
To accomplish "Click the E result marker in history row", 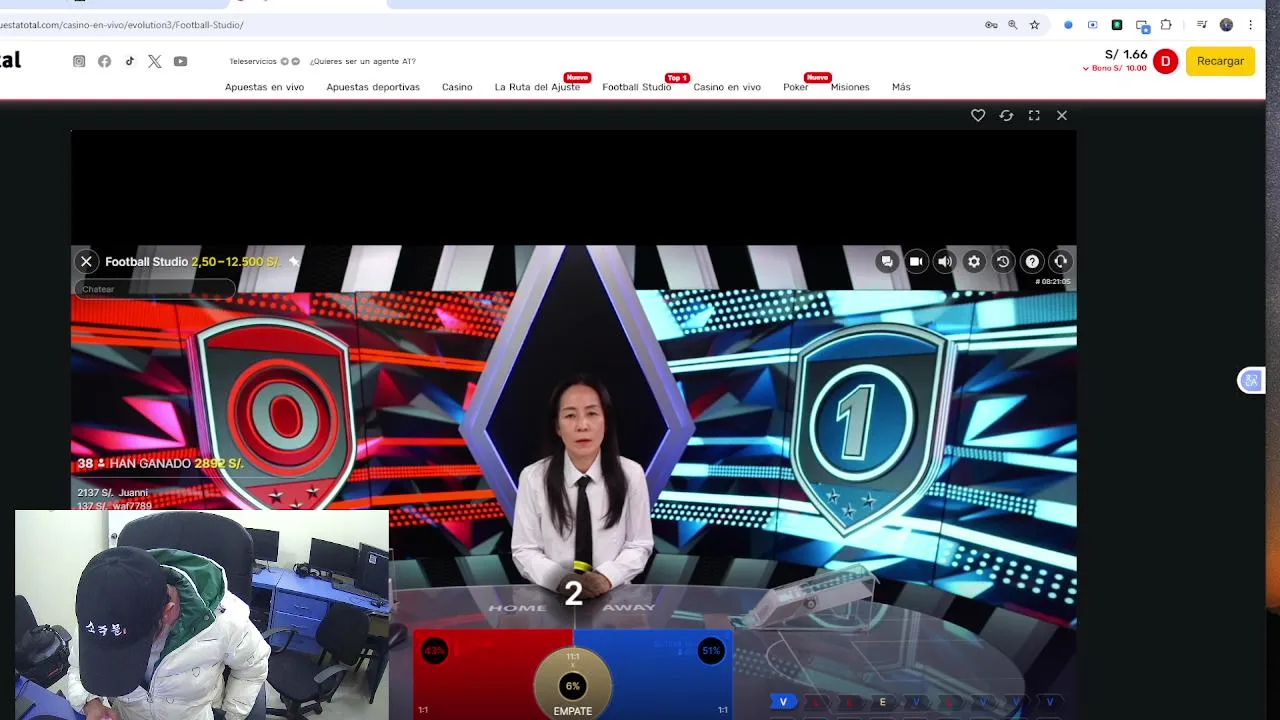I will 882,702.
